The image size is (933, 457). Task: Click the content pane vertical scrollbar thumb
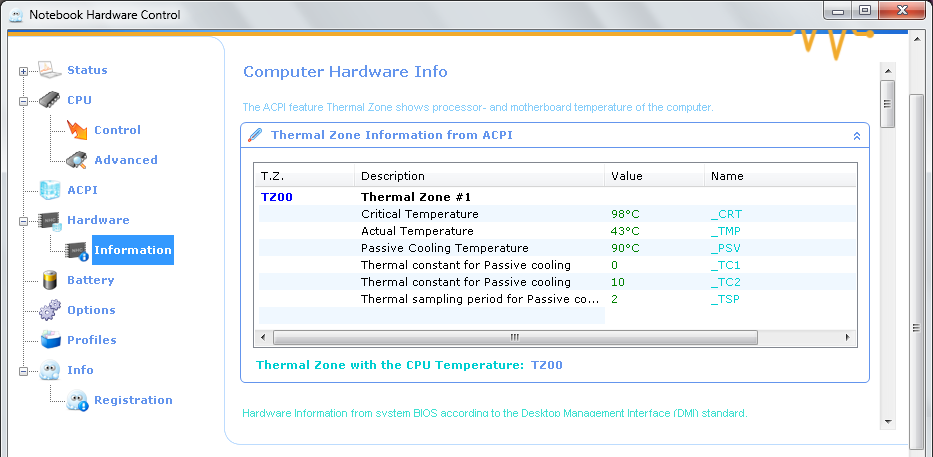(x=888, y=104)
